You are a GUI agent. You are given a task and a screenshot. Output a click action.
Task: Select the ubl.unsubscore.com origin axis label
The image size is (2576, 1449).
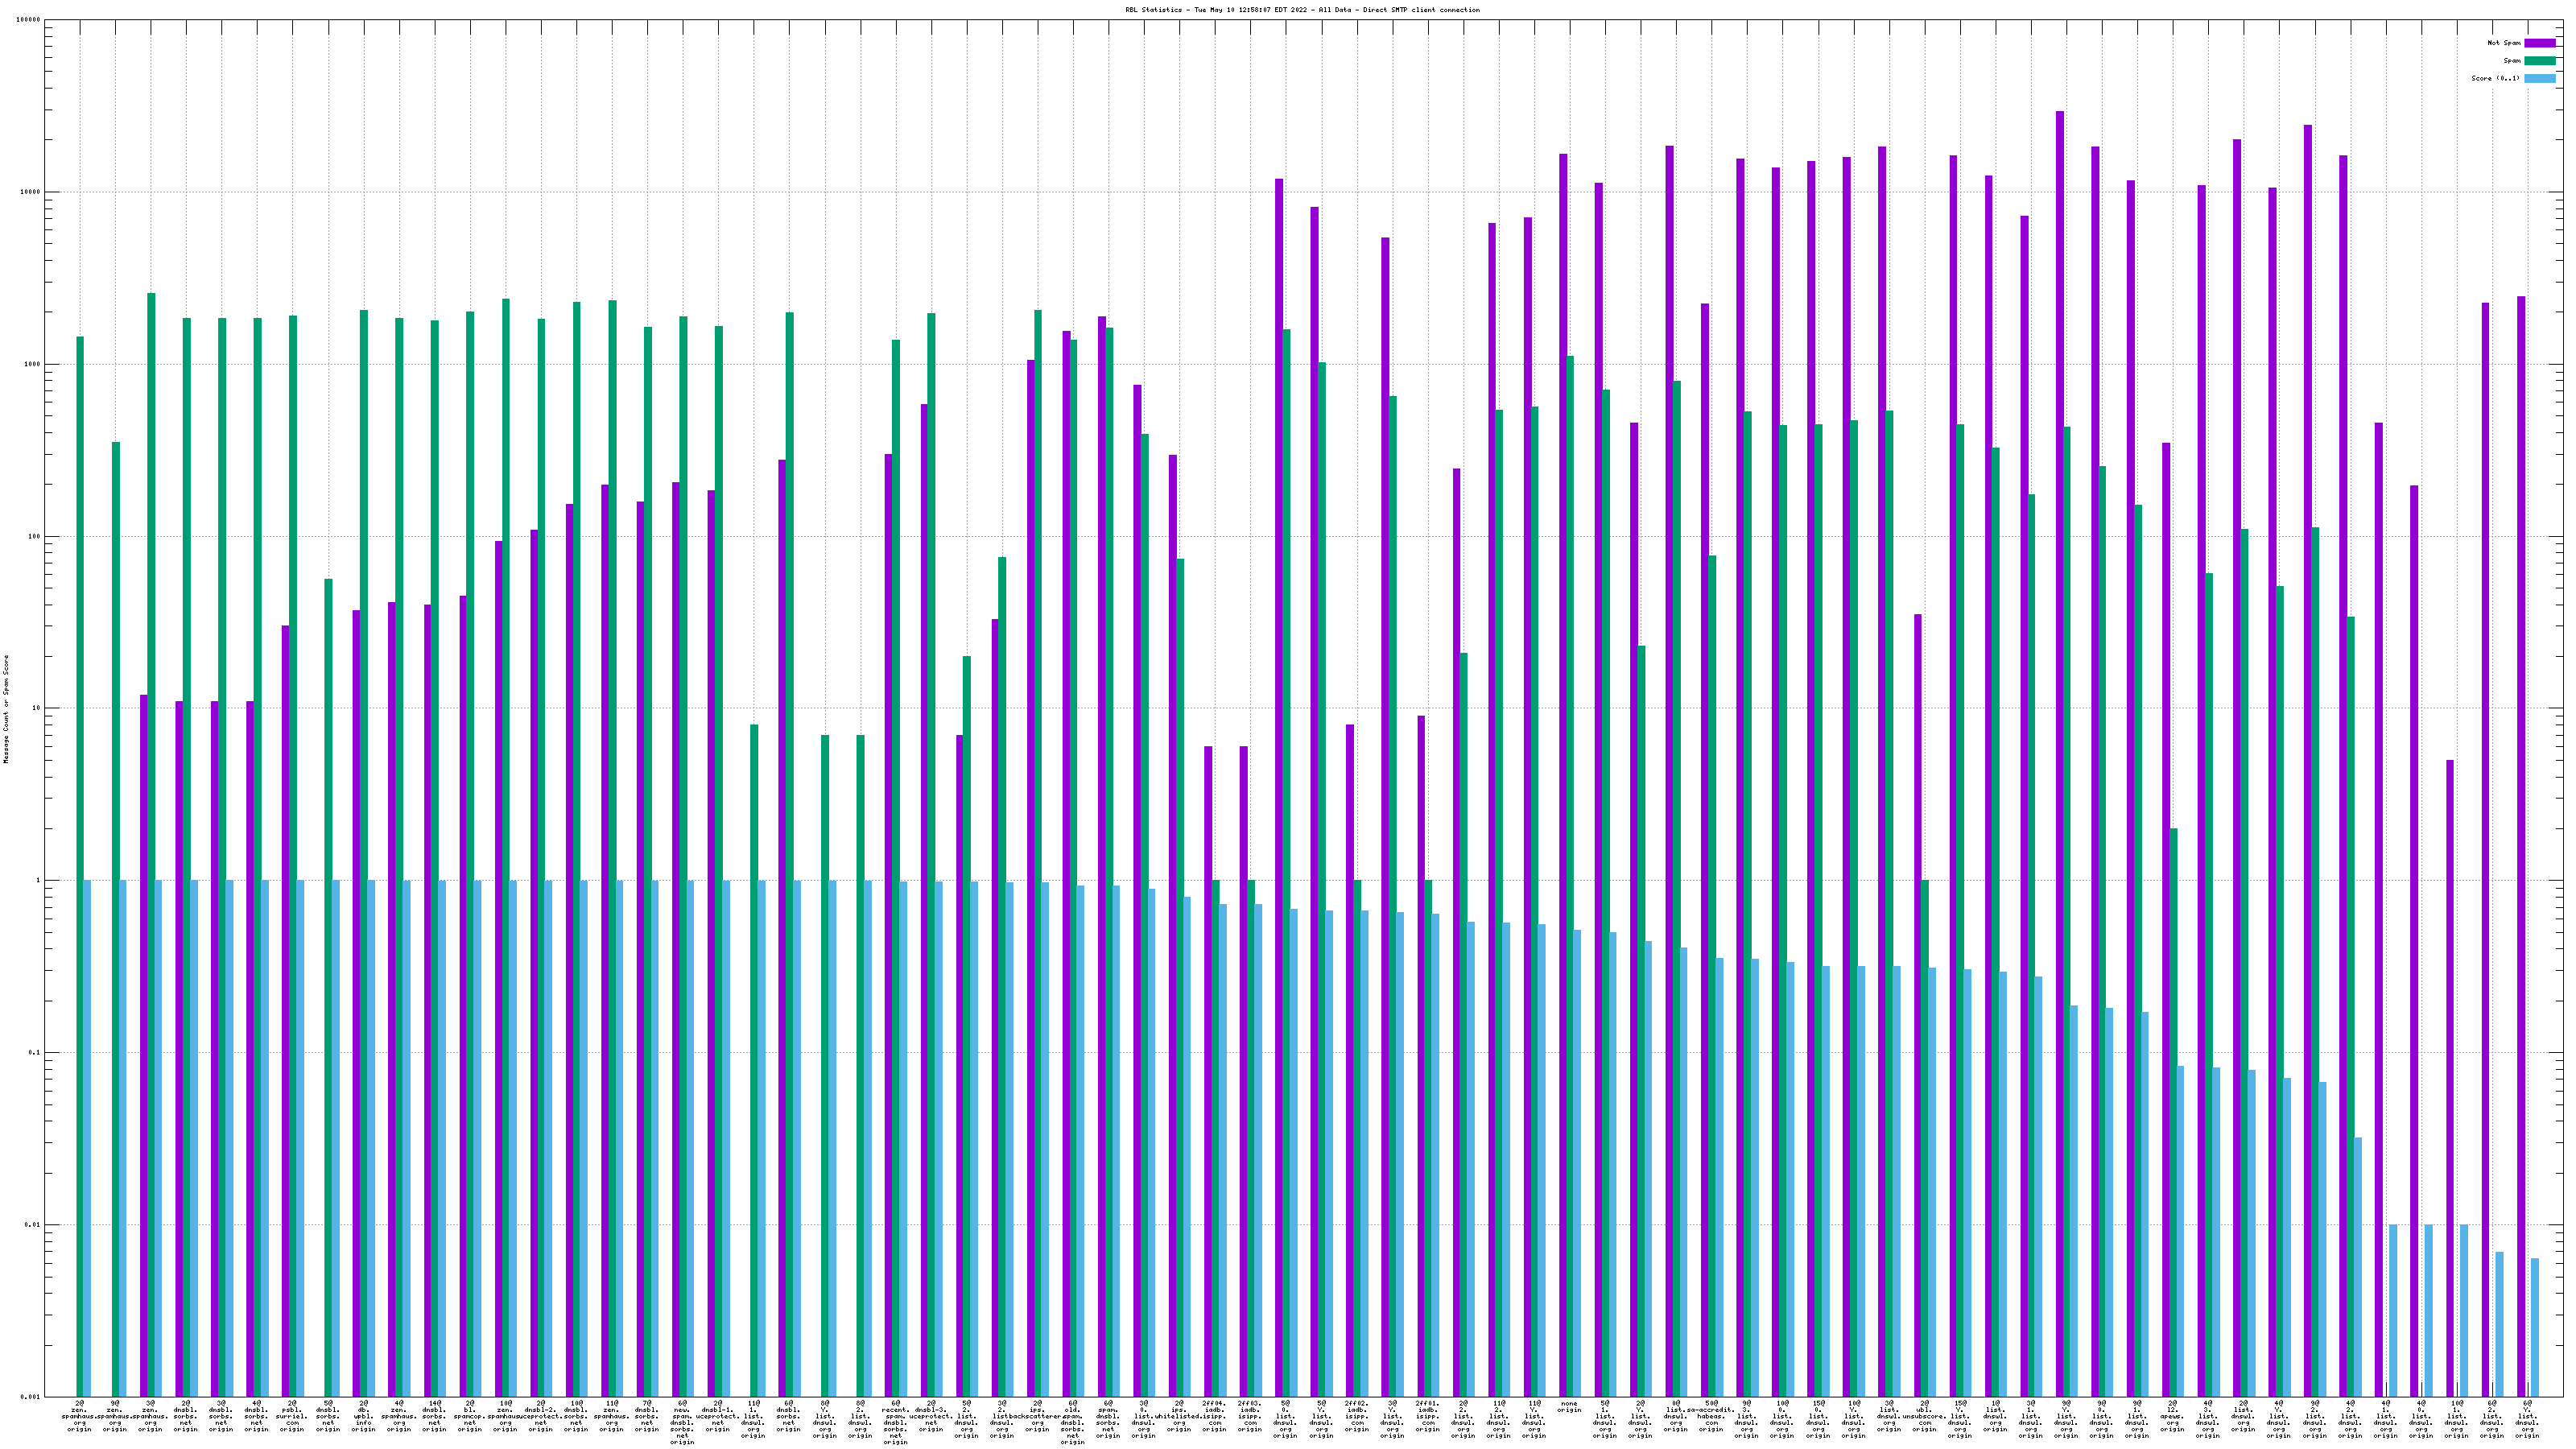pos(1924,1416)
